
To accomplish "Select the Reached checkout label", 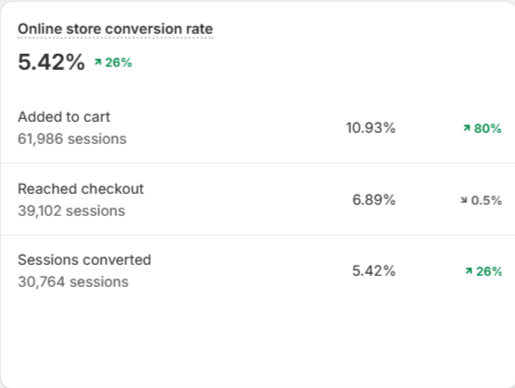I will point(81,189).
